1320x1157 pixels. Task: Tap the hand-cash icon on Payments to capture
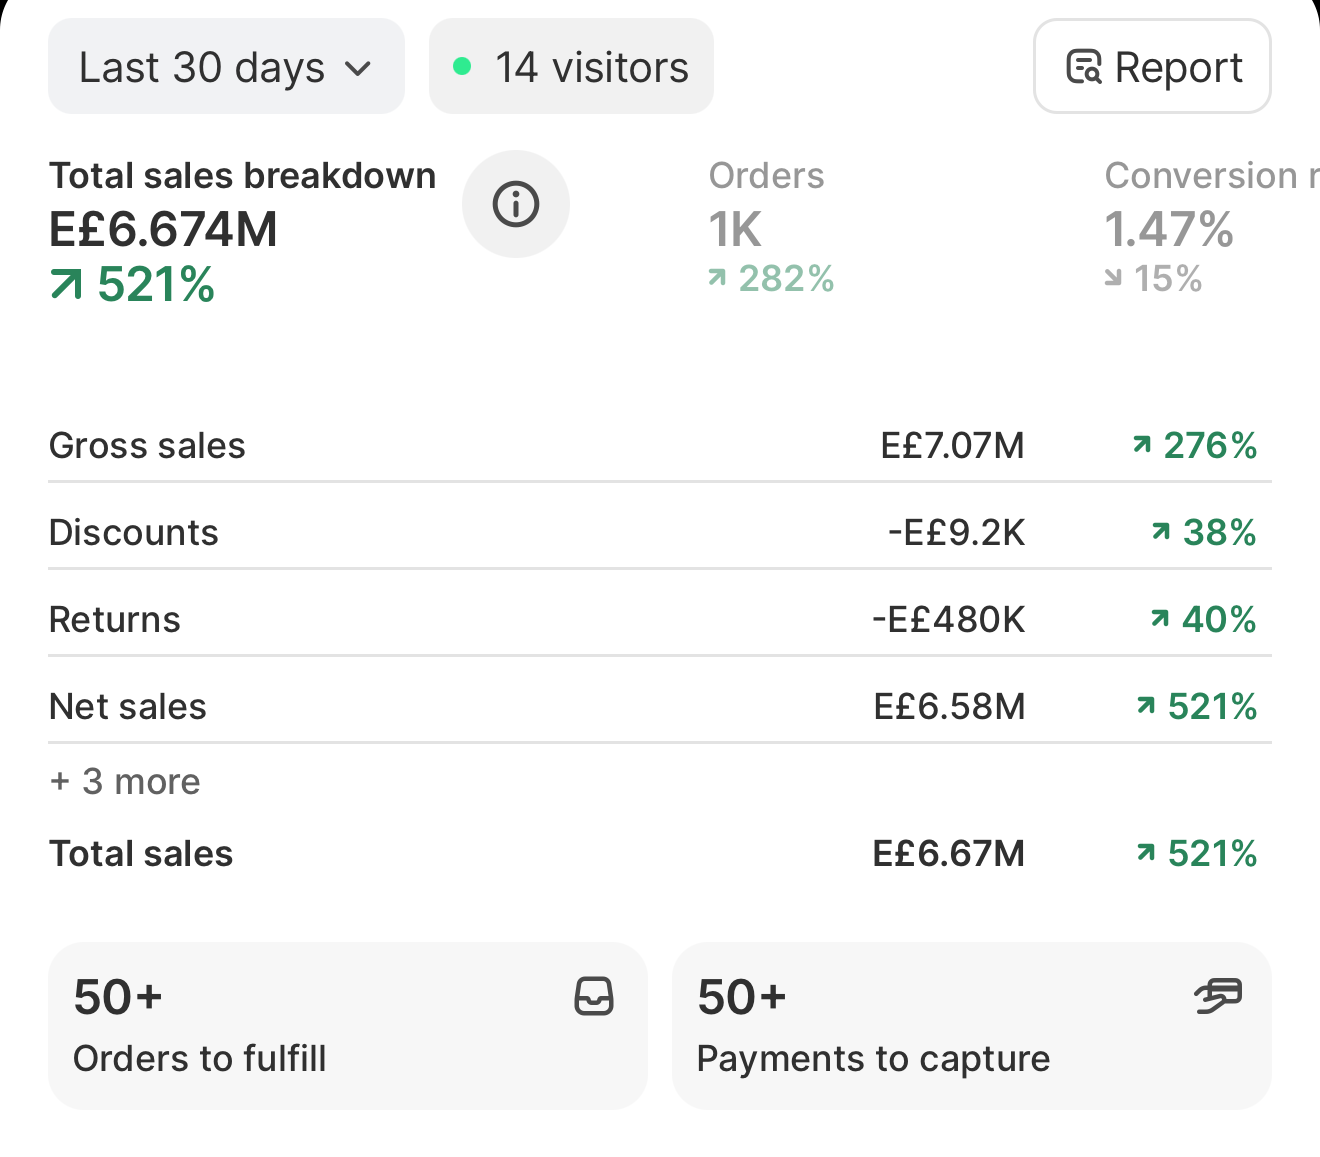(x=1218, y=996)
